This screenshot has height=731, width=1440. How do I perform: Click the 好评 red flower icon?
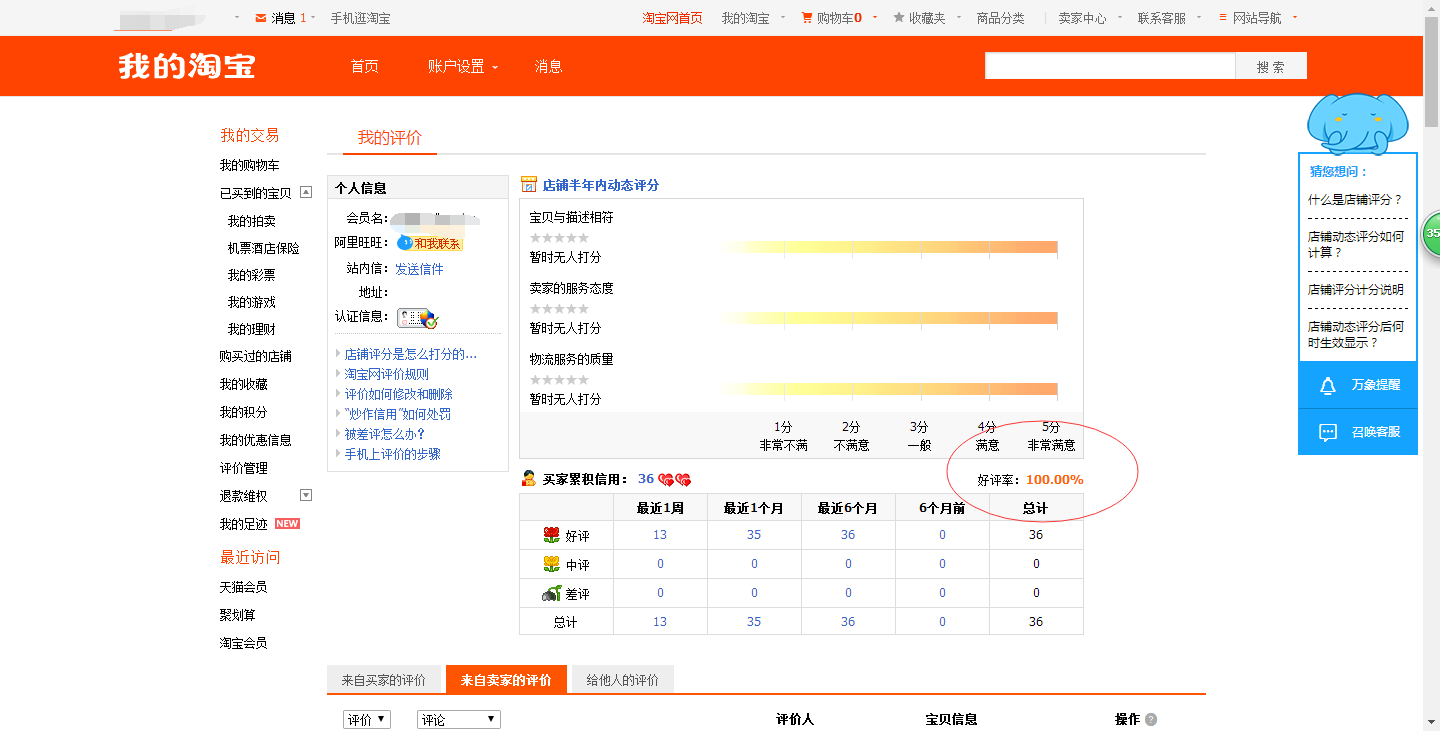tap(551, 535)
